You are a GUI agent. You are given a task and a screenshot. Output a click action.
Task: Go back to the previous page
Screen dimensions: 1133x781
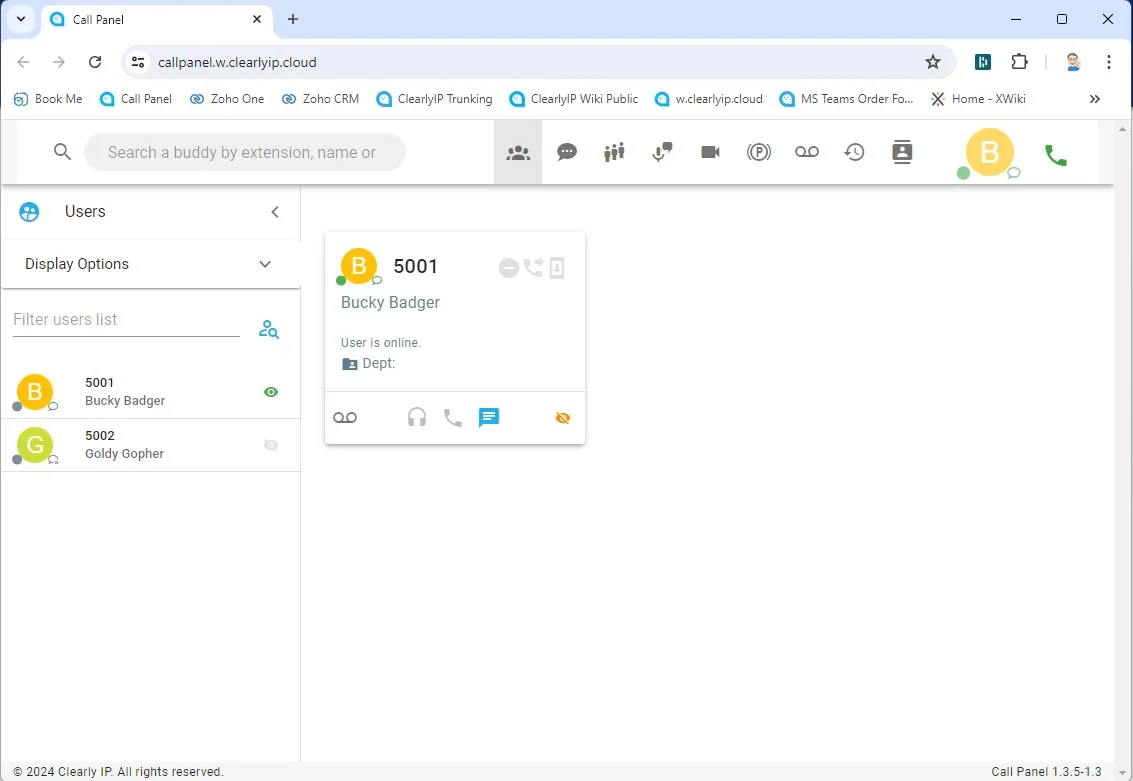coord(23,62)
